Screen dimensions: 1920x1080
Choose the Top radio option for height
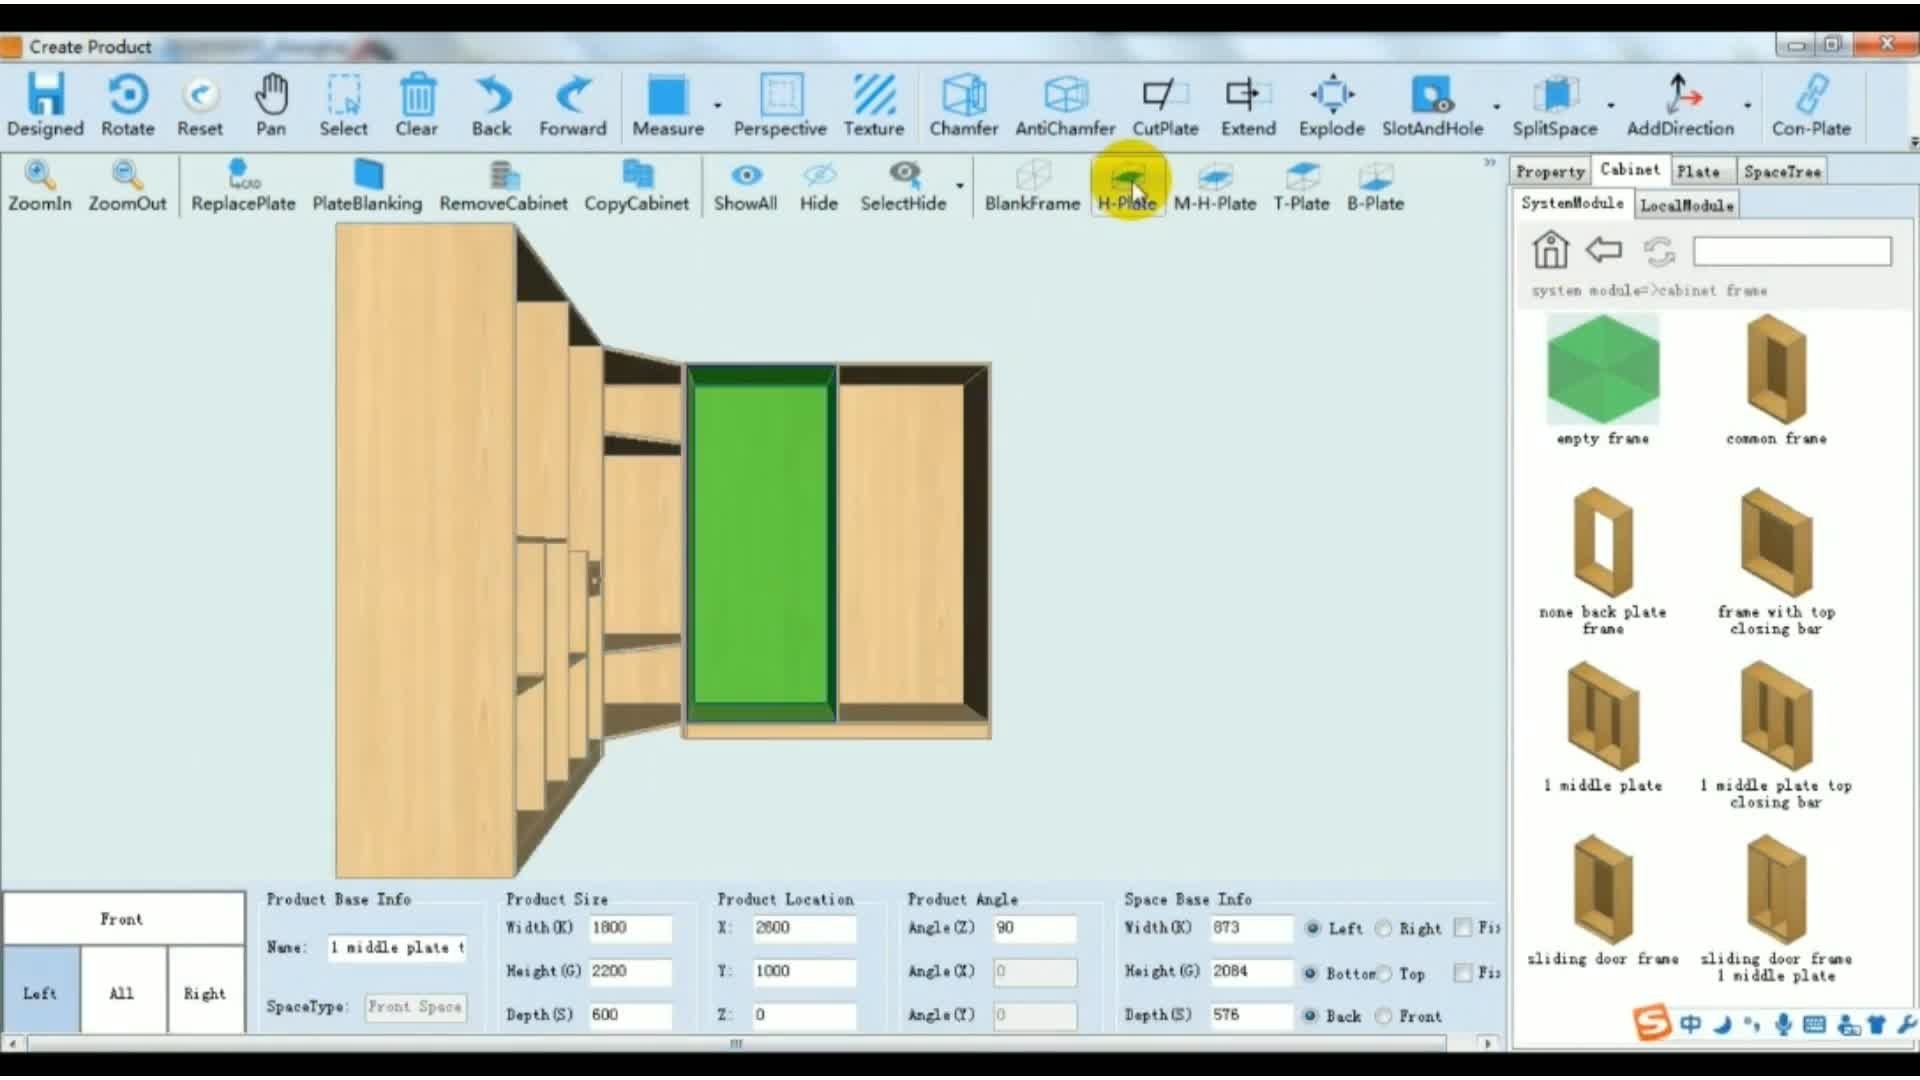pos(1385,974)
